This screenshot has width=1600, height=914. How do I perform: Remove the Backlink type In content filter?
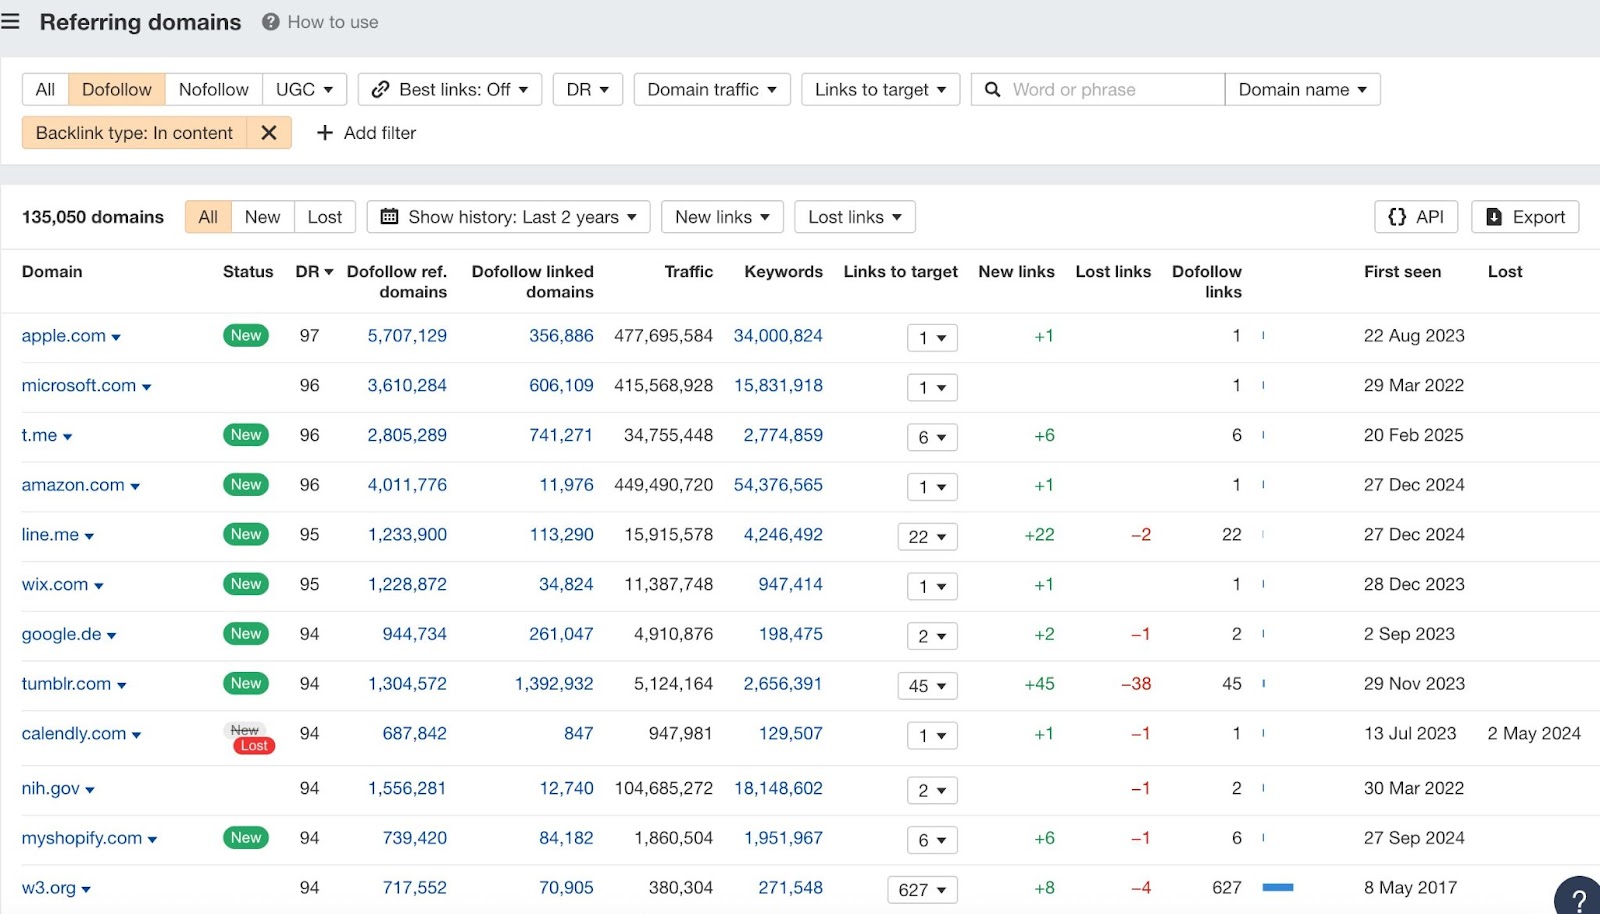(269, 133)
